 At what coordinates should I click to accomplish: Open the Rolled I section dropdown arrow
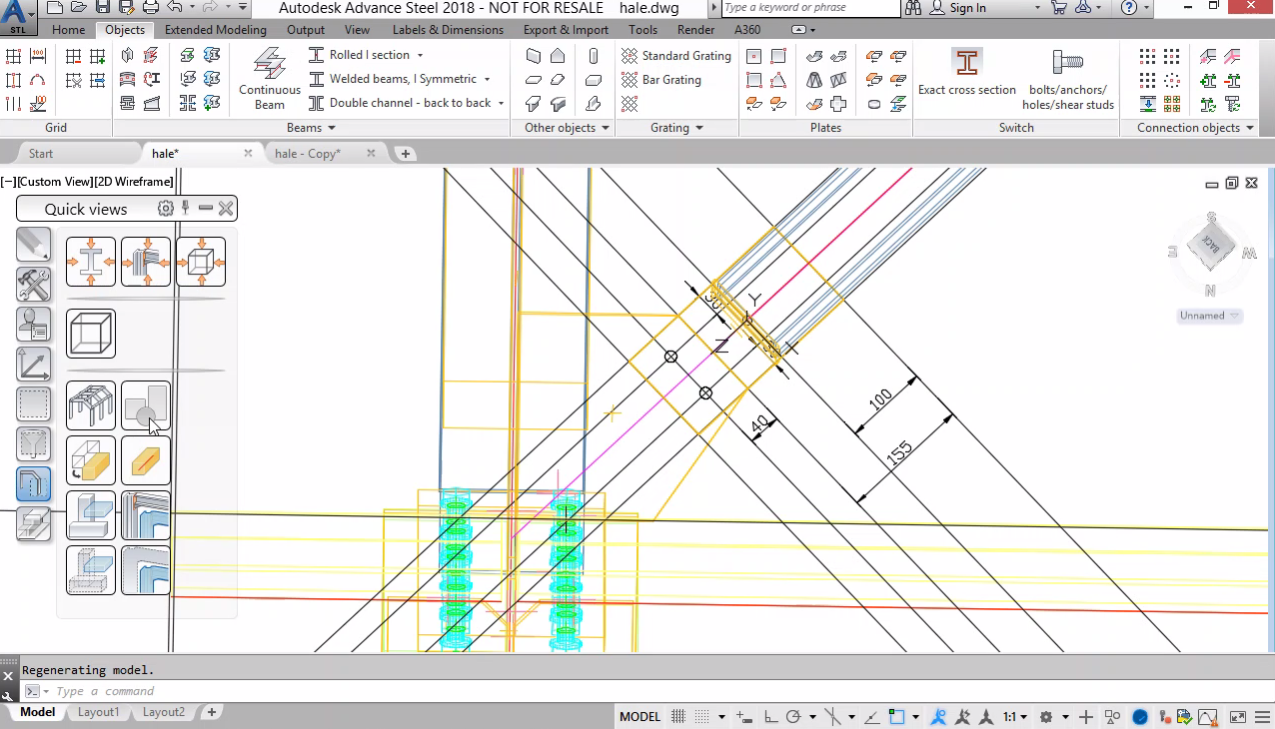420,55
